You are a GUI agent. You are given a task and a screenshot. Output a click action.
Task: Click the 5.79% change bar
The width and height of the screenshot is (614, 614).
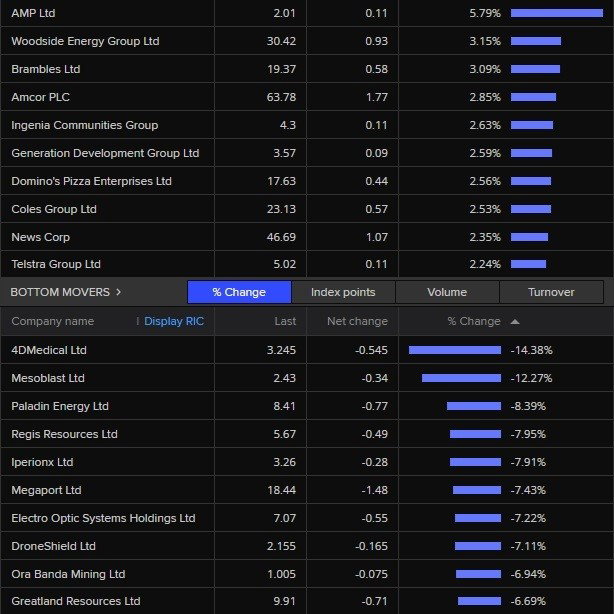[x=557, y=13]
